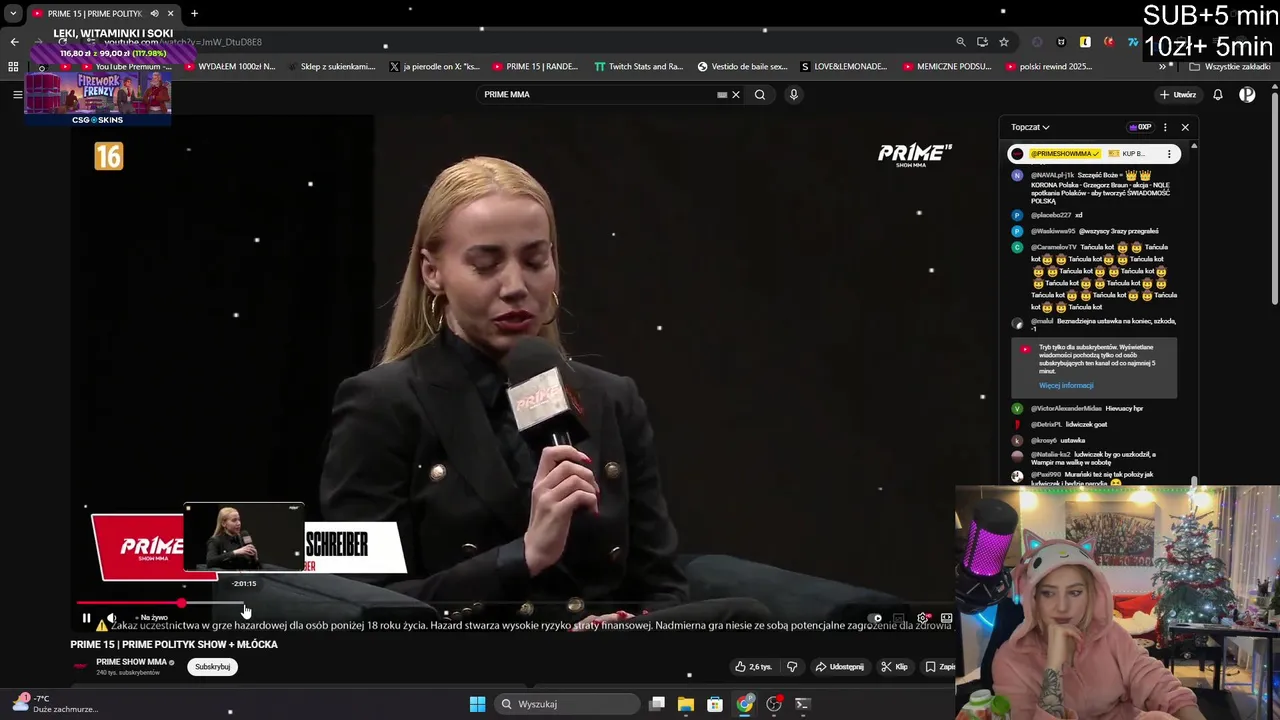The height and width of the screenshot is (720, 1280).
Task: Save the video with the Zapisz button
Action: click(x=939, y=667)
